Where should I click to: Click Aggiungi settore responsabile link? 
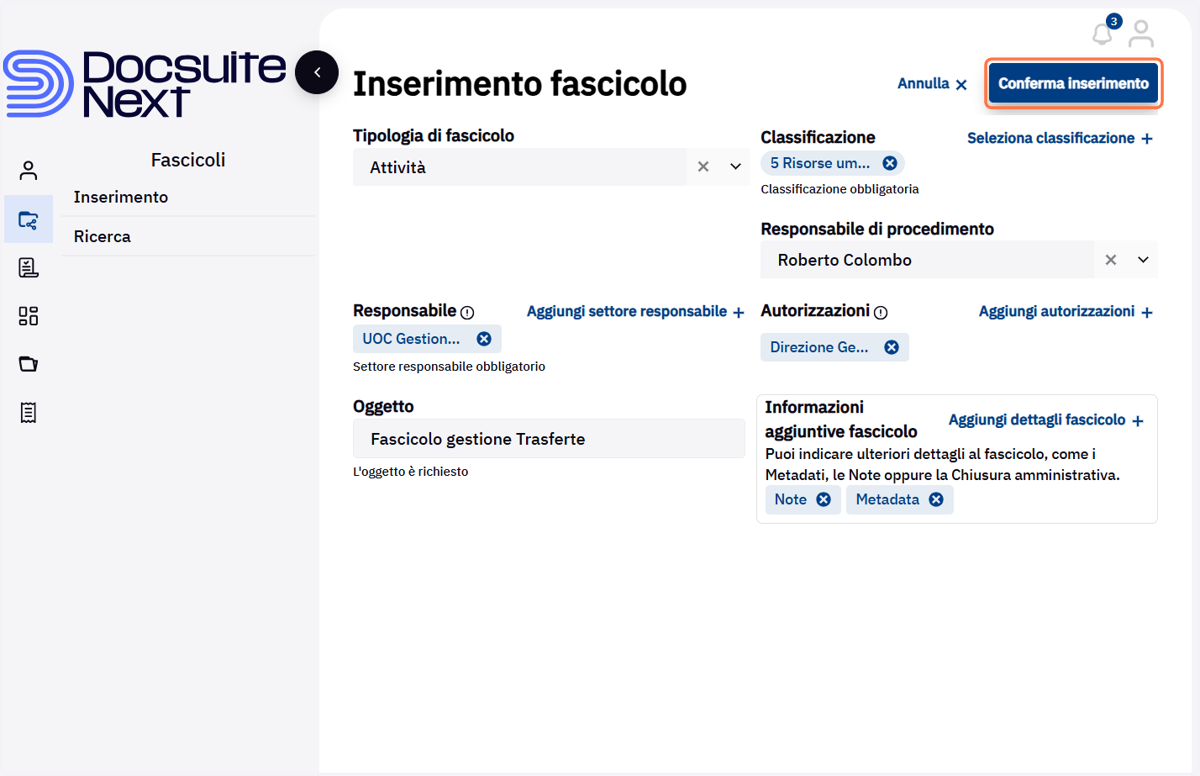point(636,312)
